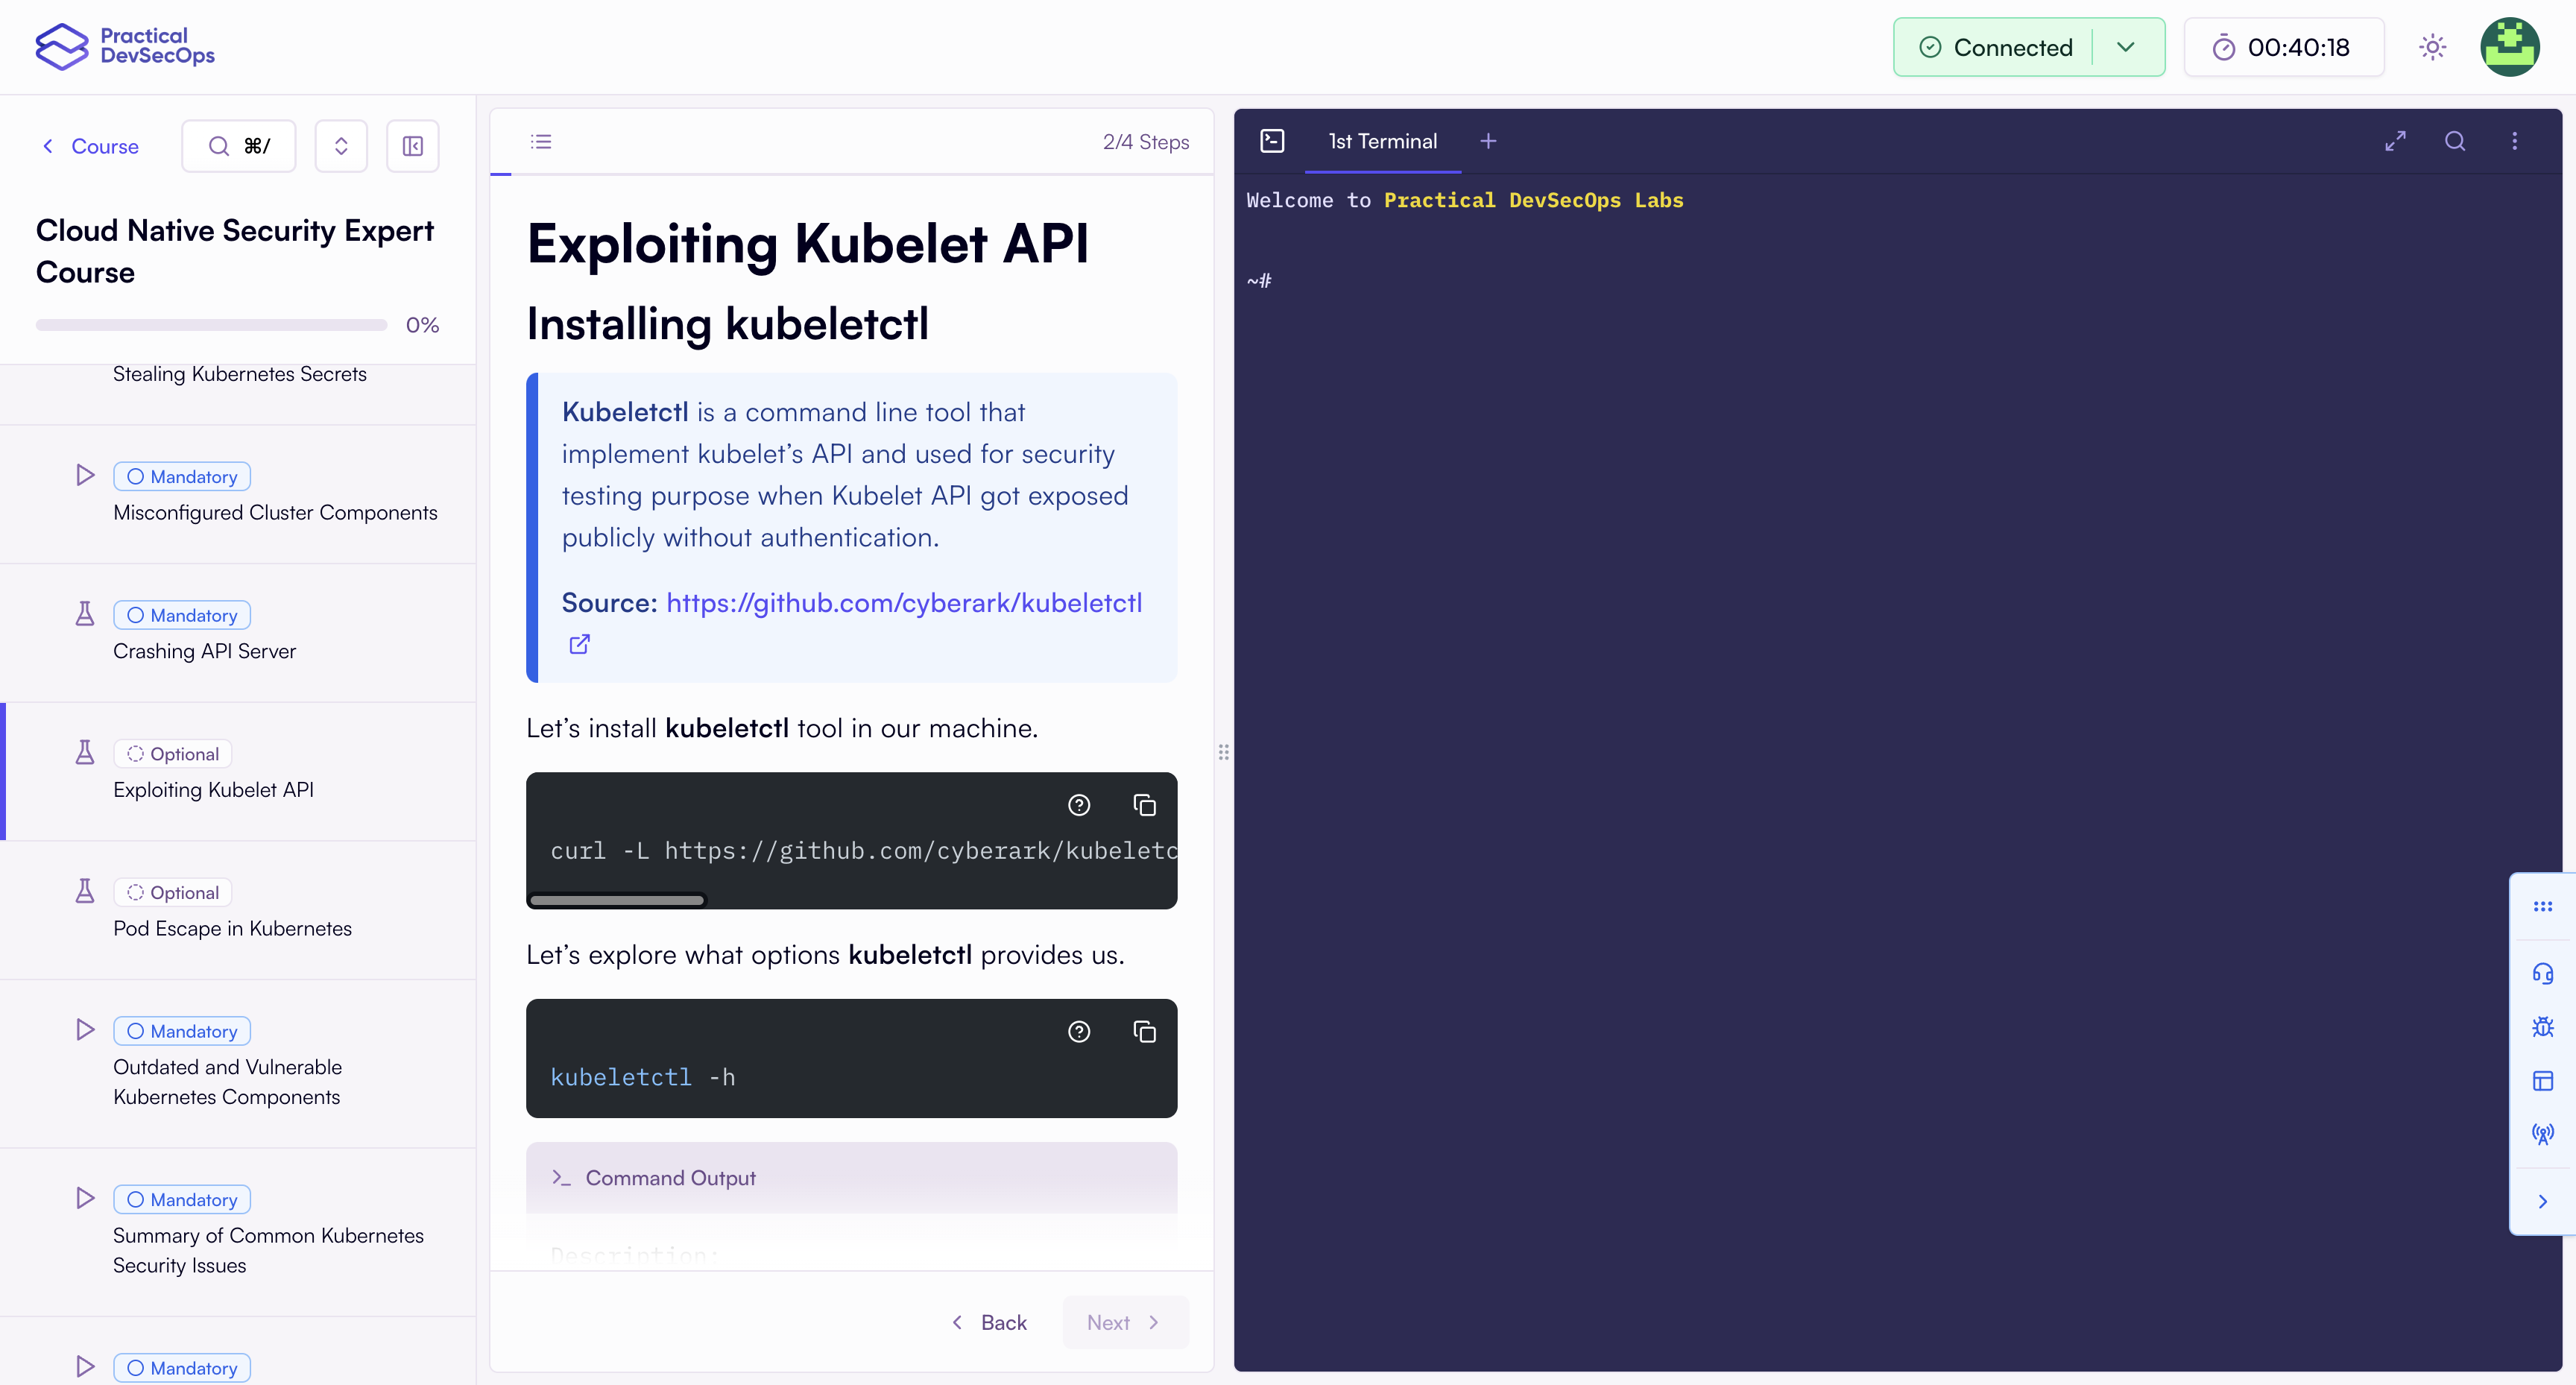Screen dimensions: 2576x1385
Task: Collapse the course sidebar panel
Action: tap(412, 145)
